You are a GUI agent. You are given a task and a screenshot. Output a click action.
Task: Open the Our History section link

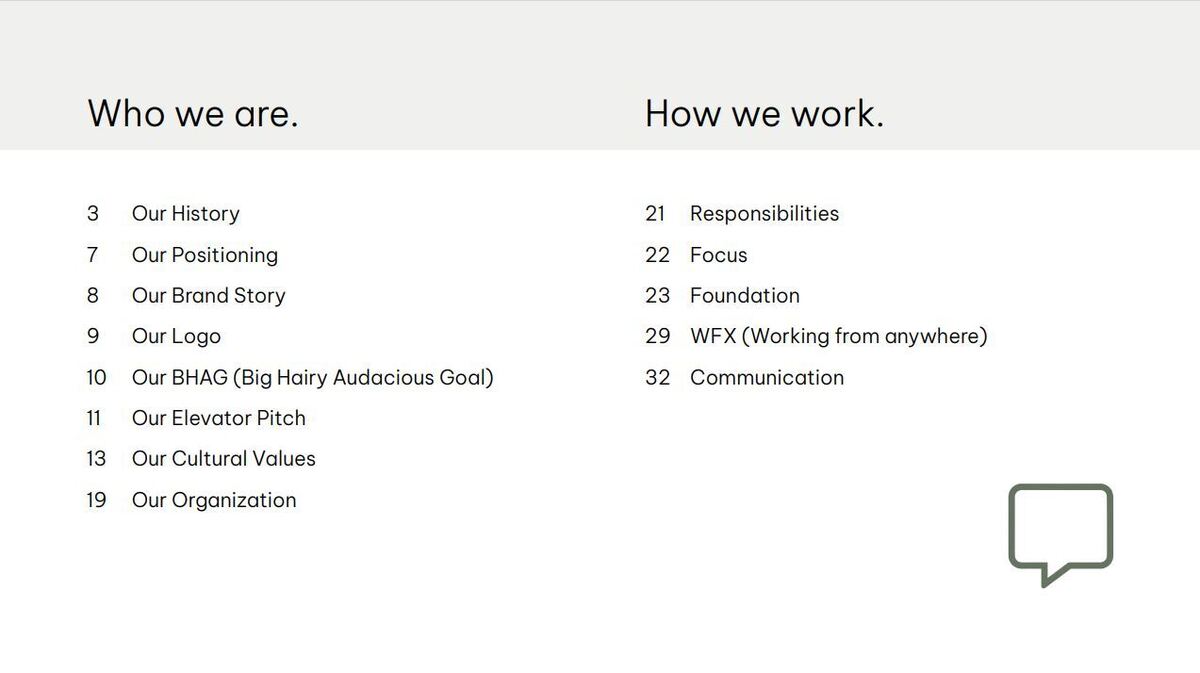186,214
